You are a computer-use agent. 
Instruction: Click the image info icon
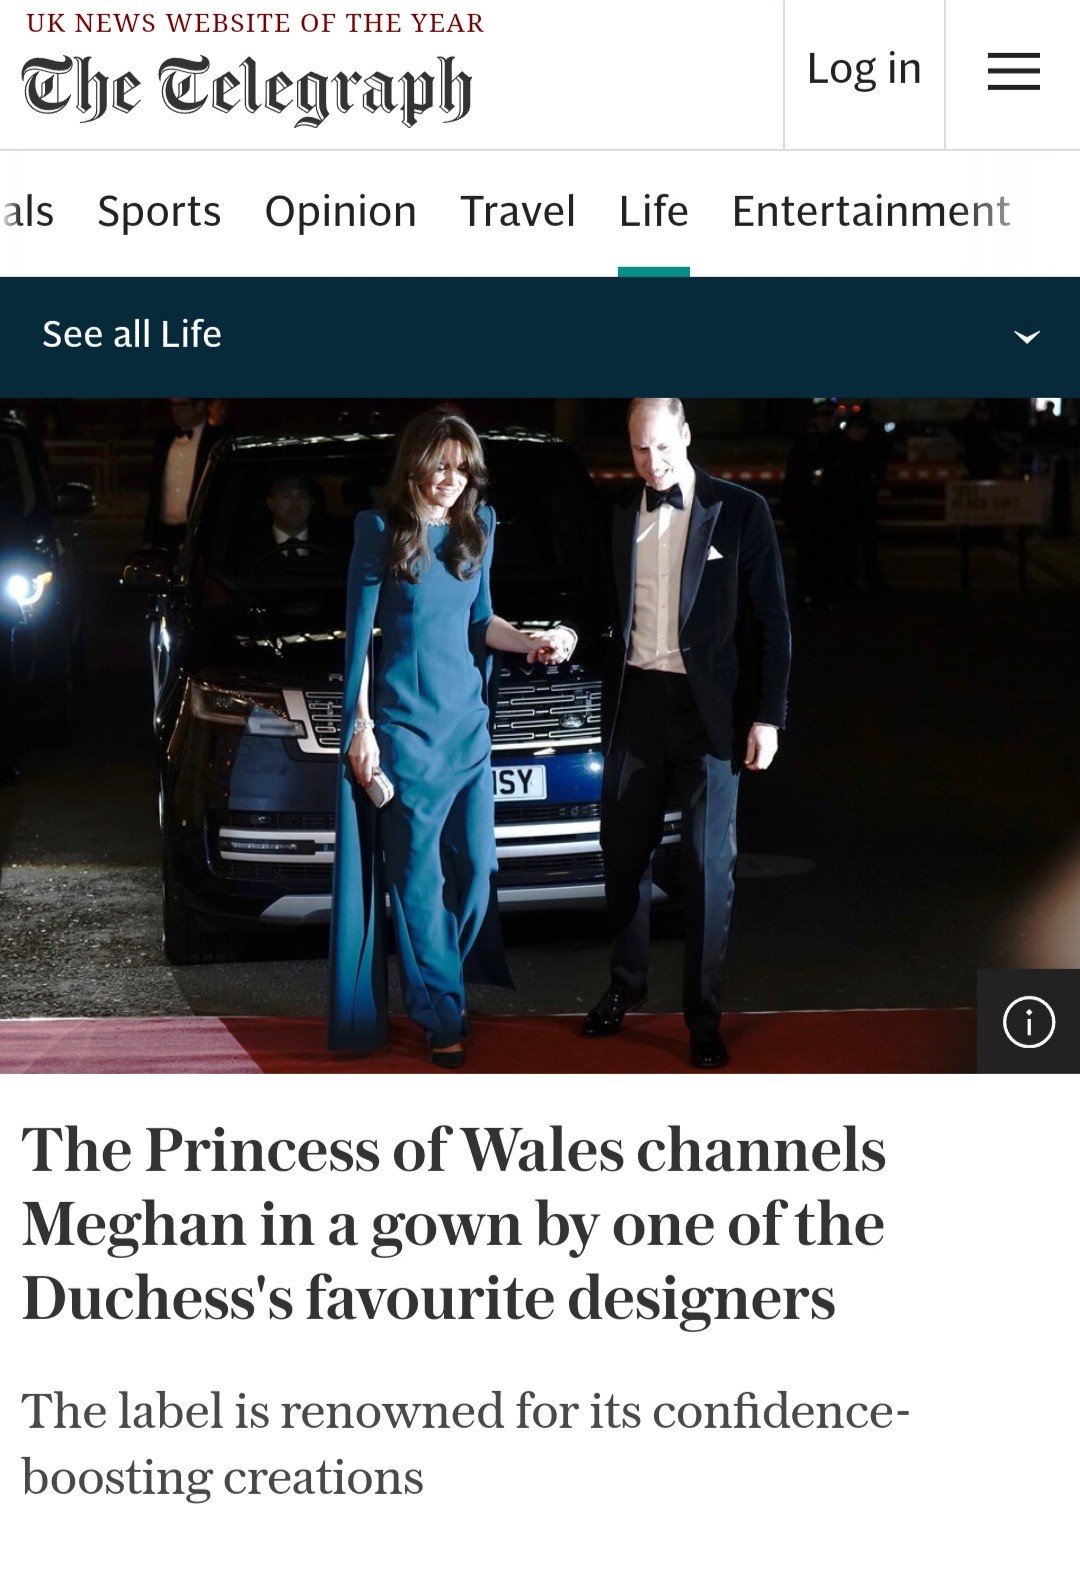click(x=1028, y=1022)
